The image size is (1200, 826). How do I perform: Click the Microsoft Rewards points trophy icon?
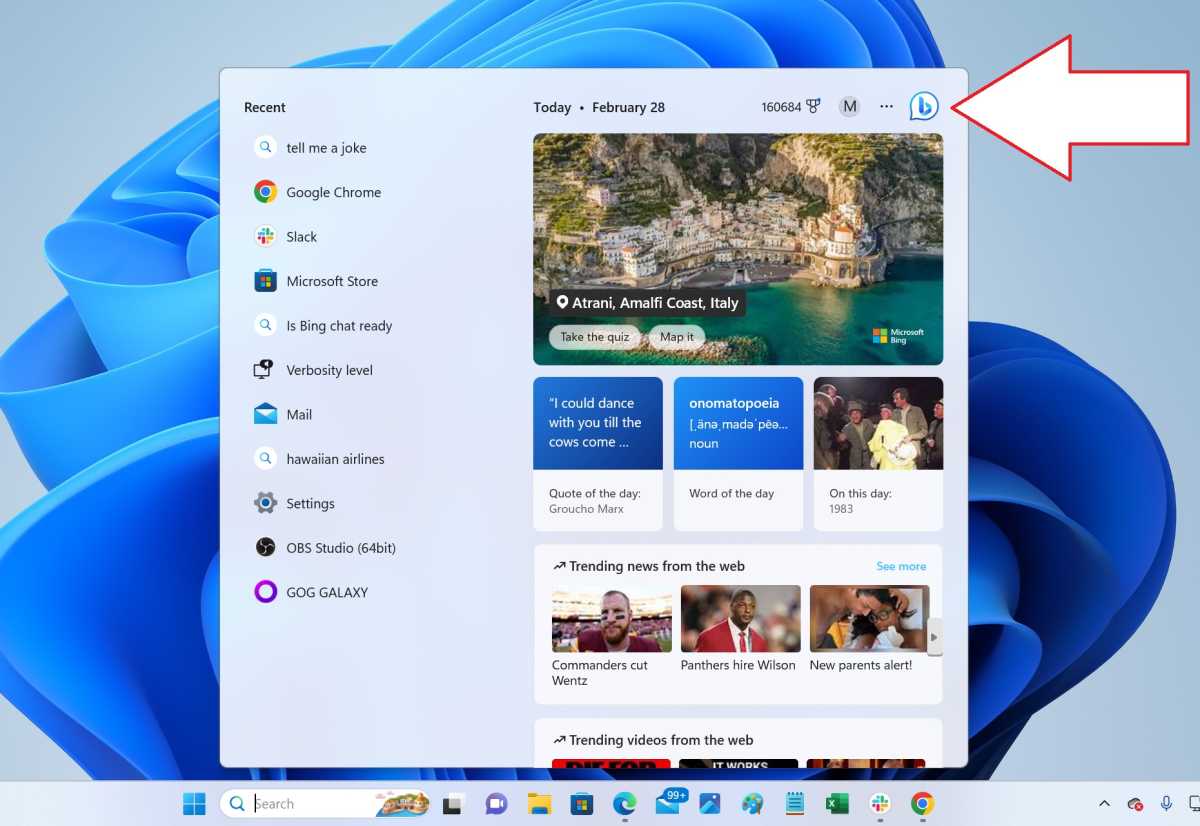click(x=813, y=107)
